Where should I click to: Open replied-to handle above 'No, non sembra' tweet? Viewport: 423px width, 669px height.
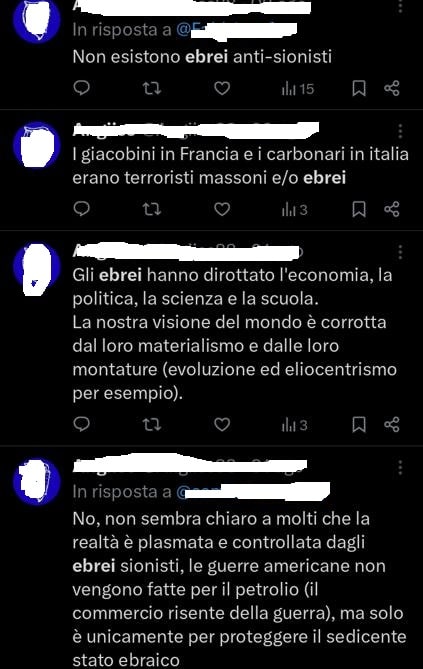pyautogui.click(x=253, y=492)
